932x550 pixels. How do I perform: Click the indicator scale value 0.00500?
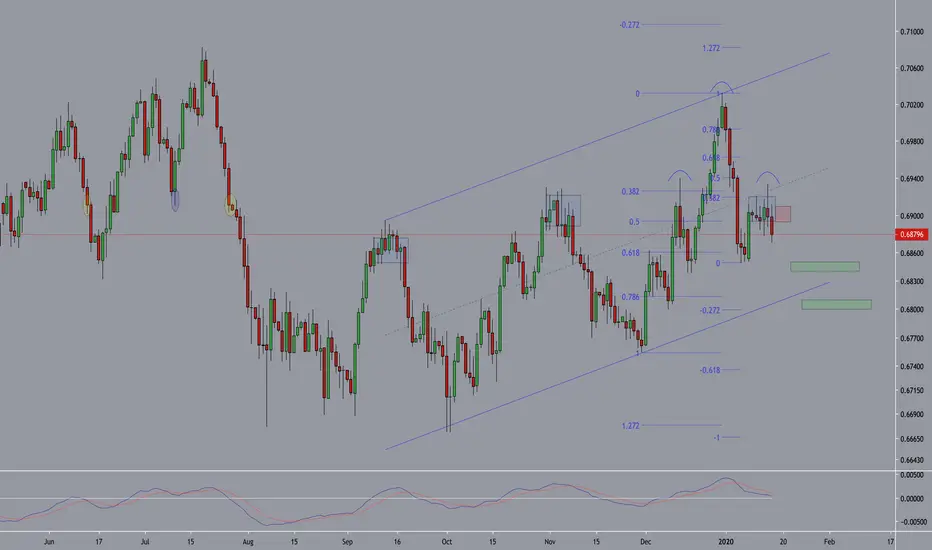tap(912, 475)
